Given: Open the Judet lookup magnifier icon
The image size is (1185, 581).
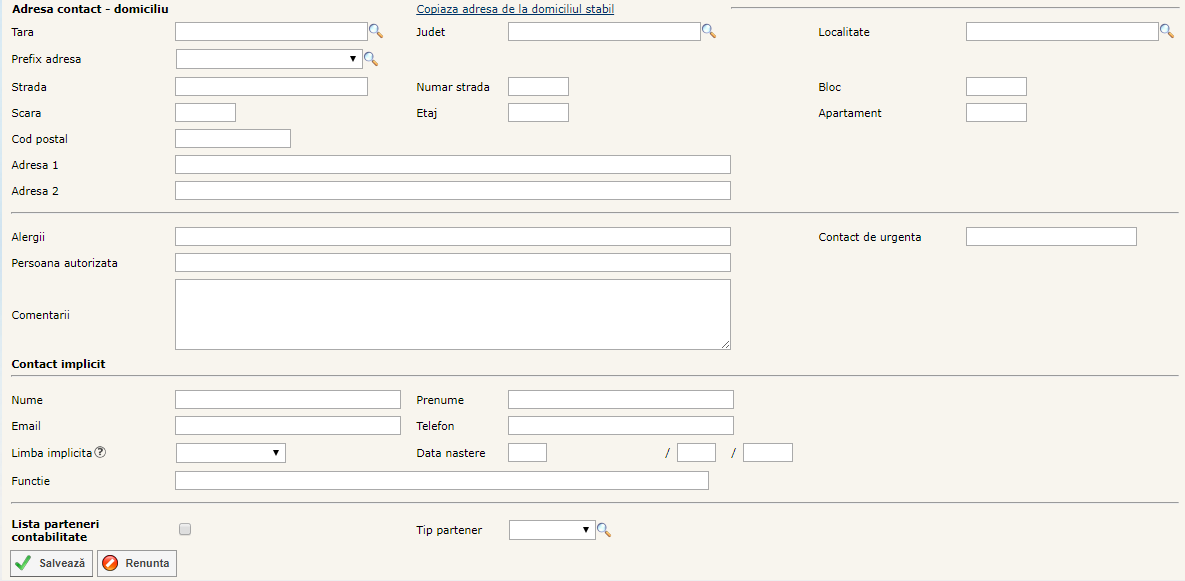Looking at the screenshot, I should [709, 32].
